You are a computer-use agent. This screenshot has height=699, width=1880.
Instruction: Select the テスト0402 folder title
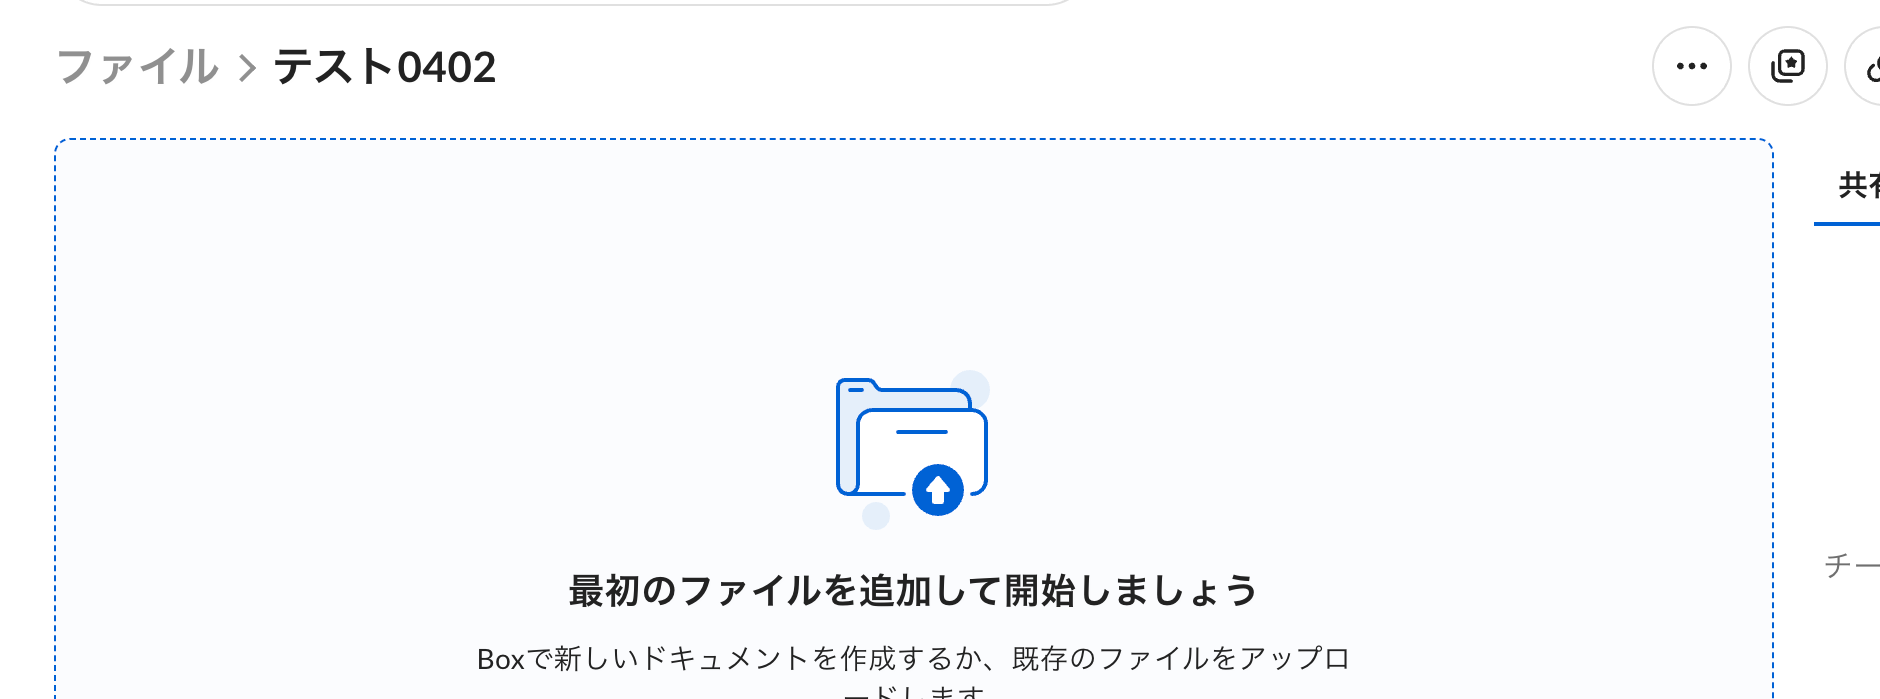[x=384, y=67]
